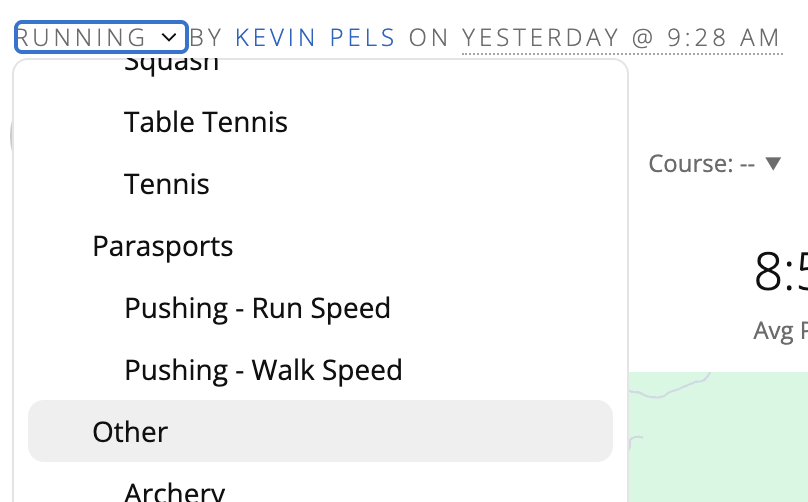Open Kevin Pels profile link
Image resolution: width=808 pixels, height=502 pixels.
click(x=315, y=38)
